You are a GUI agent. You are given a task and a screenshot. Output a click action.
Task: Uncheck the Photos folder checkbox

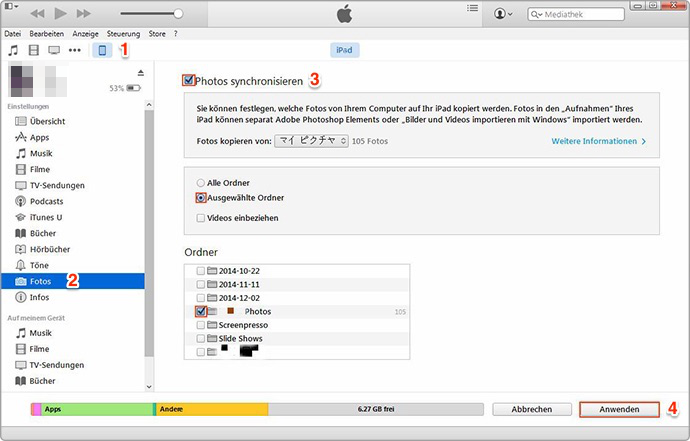201,312
